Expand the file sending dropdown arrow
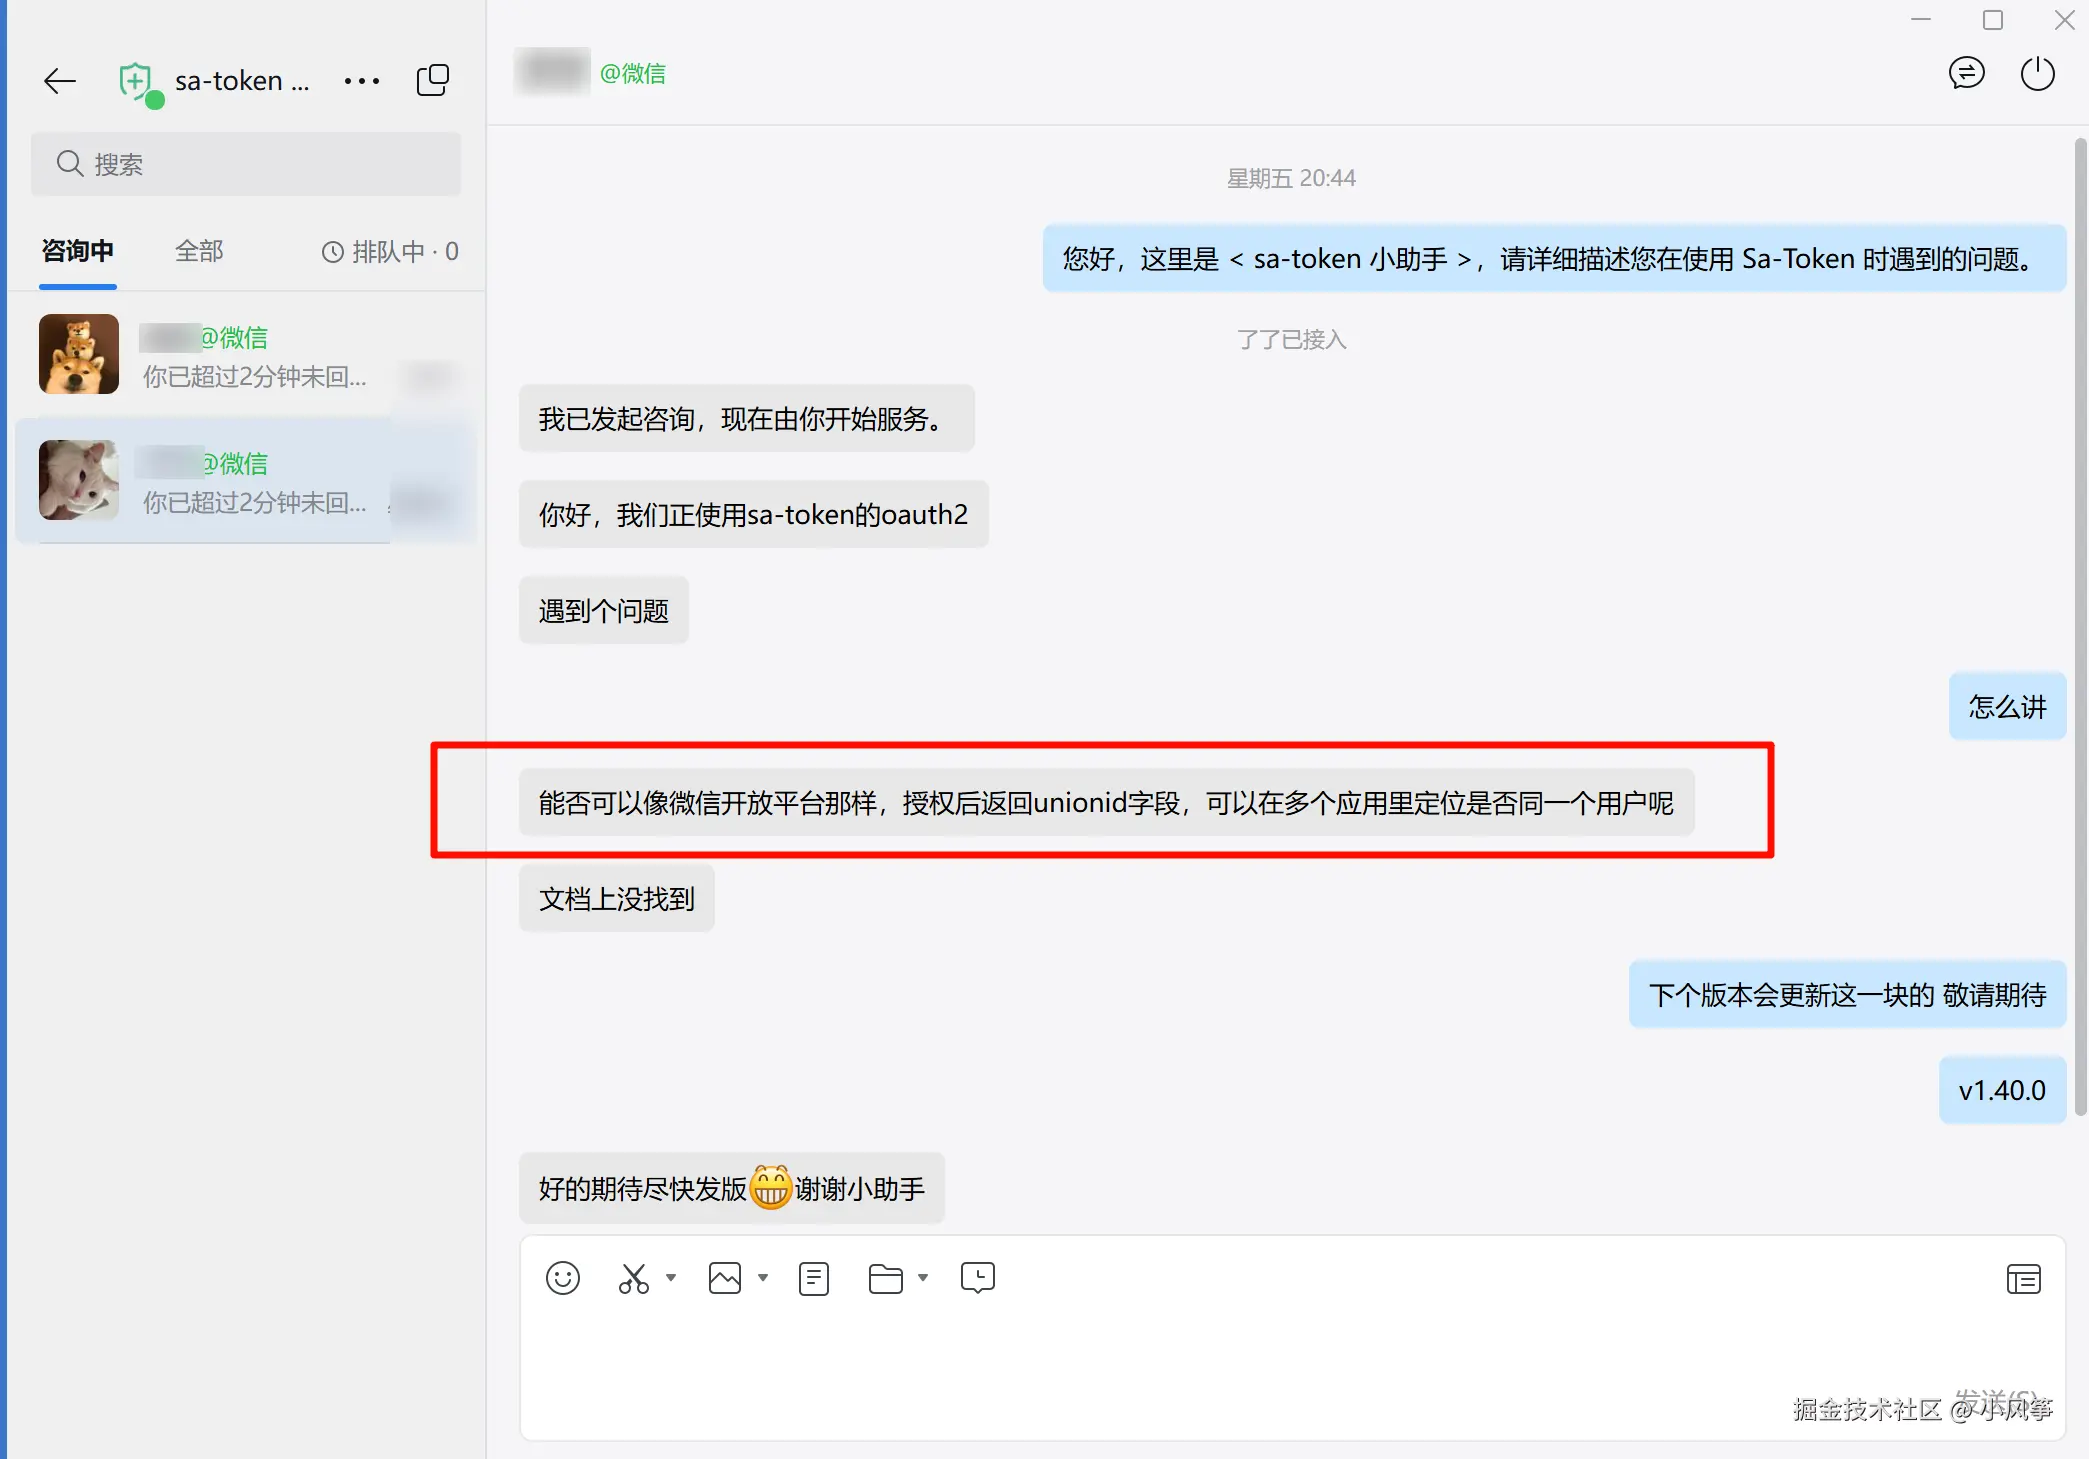 pos(922,1280)
